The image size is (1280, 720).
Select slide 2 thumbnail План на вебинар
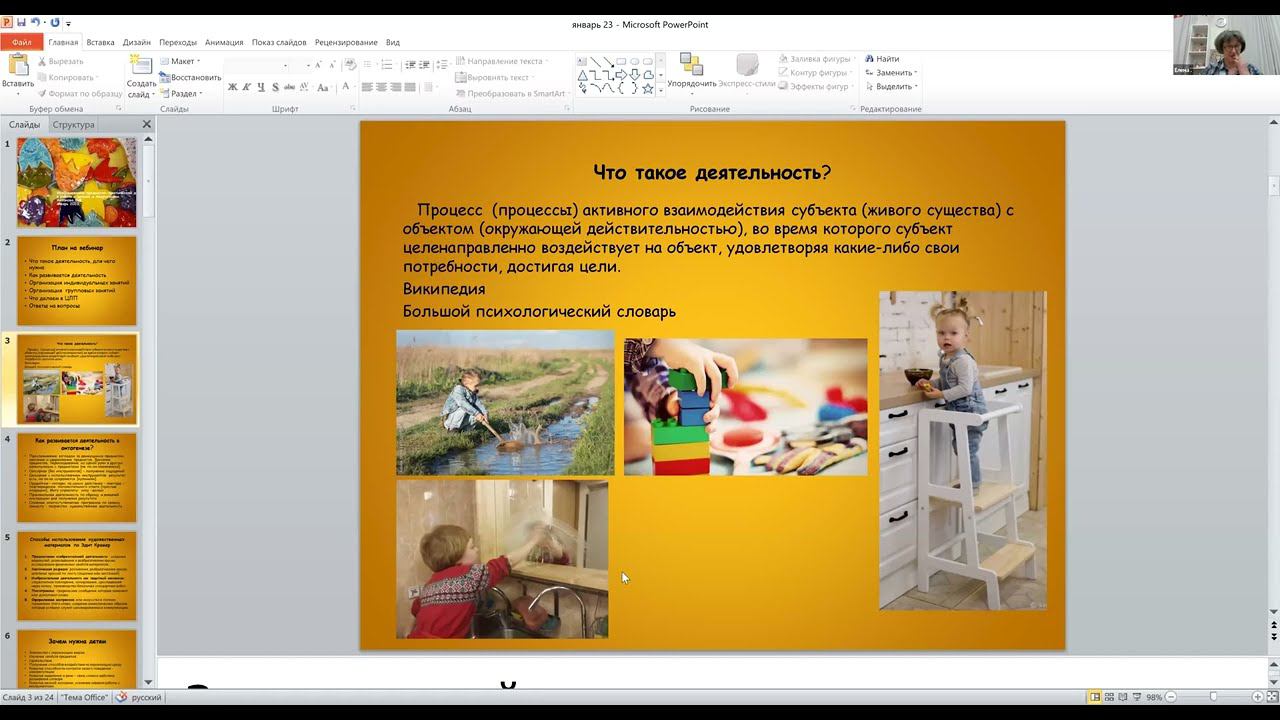76,281
